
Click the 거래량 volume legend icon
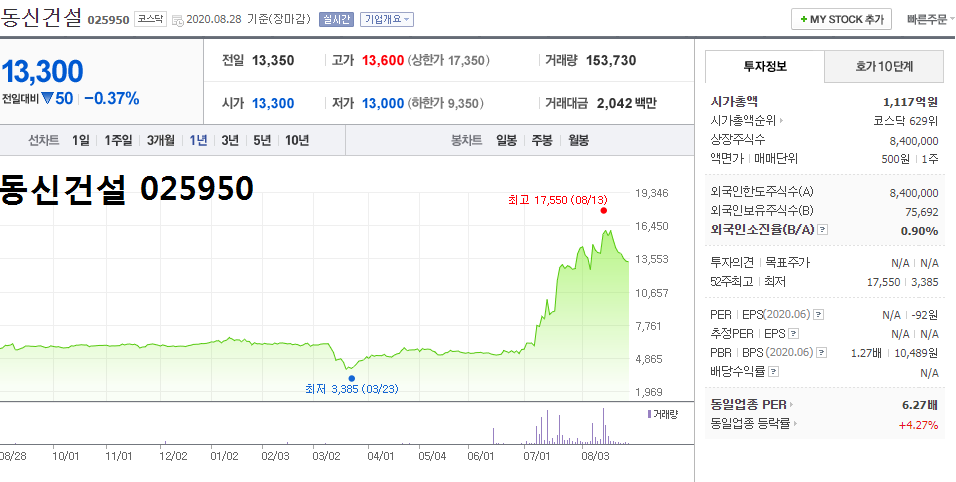tap(649, 414)
